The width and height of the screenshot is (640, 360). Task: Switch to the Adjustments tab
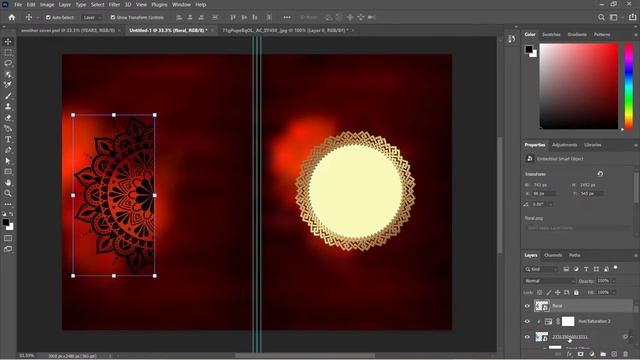pos(564,145)
